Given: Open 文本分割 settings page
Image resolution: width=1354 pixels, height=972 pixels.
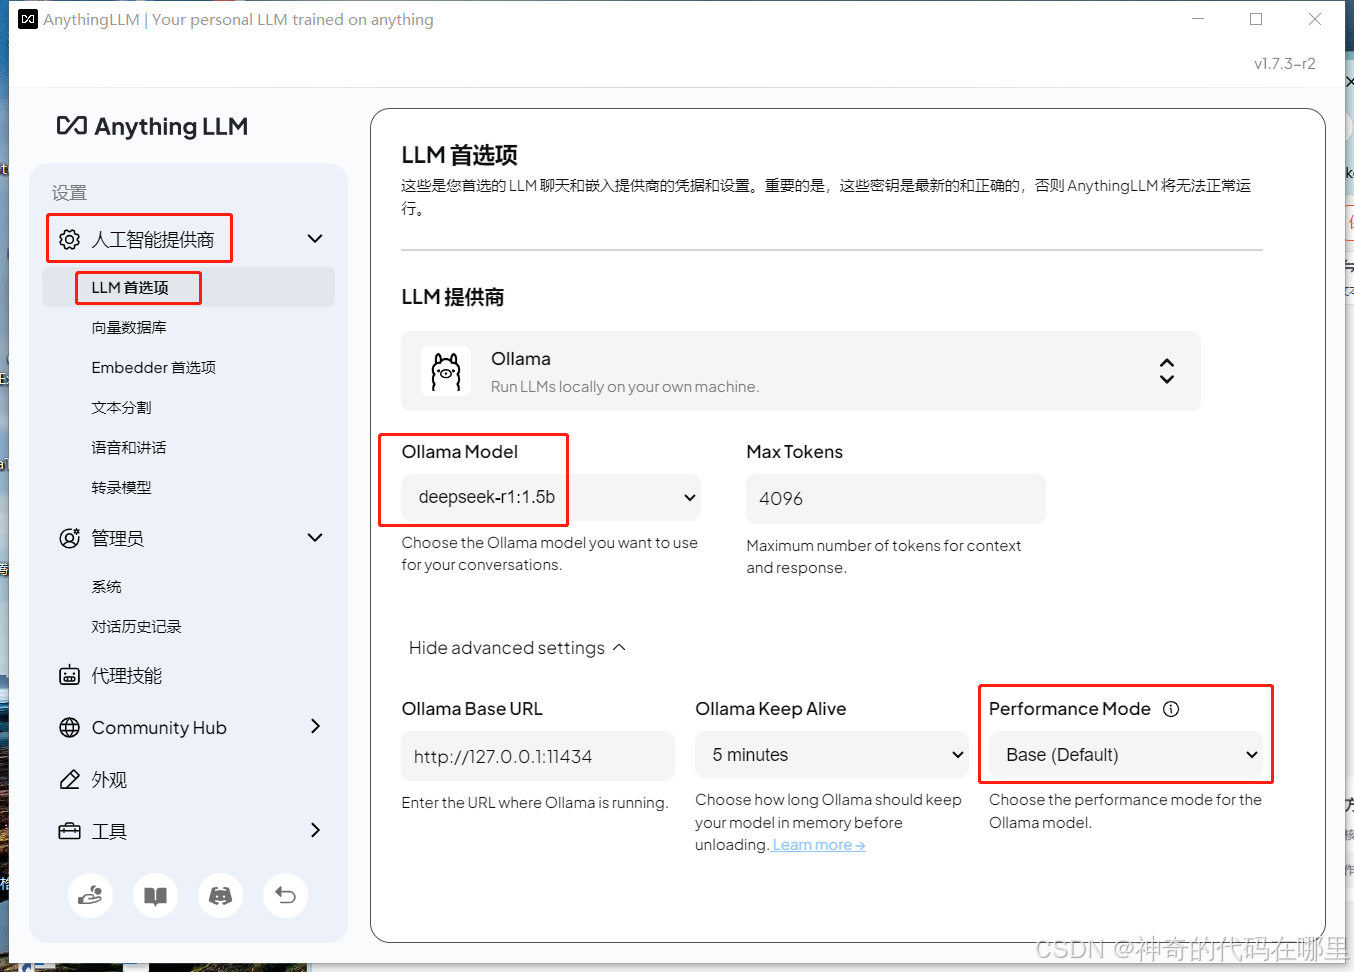Looking at the screenshot, I should [121, 407].
